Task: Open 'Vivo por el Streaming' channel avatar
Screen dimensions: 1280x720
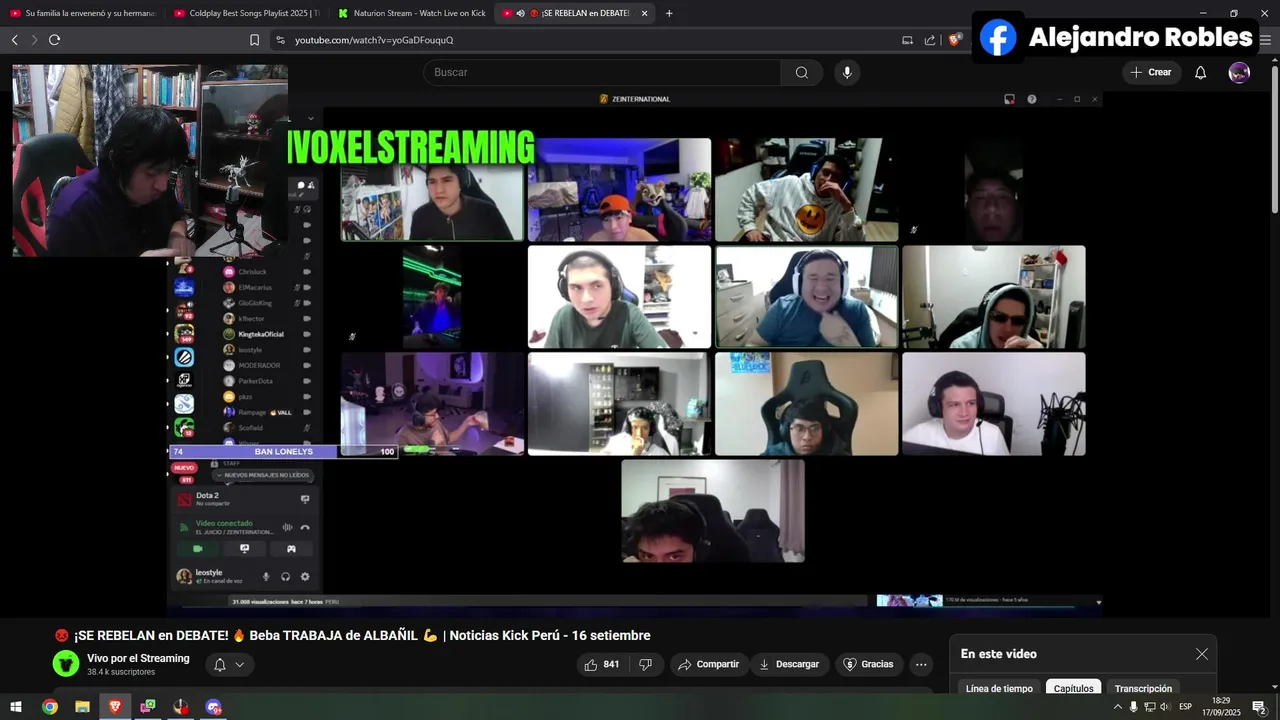Action: tap(66, 664)
